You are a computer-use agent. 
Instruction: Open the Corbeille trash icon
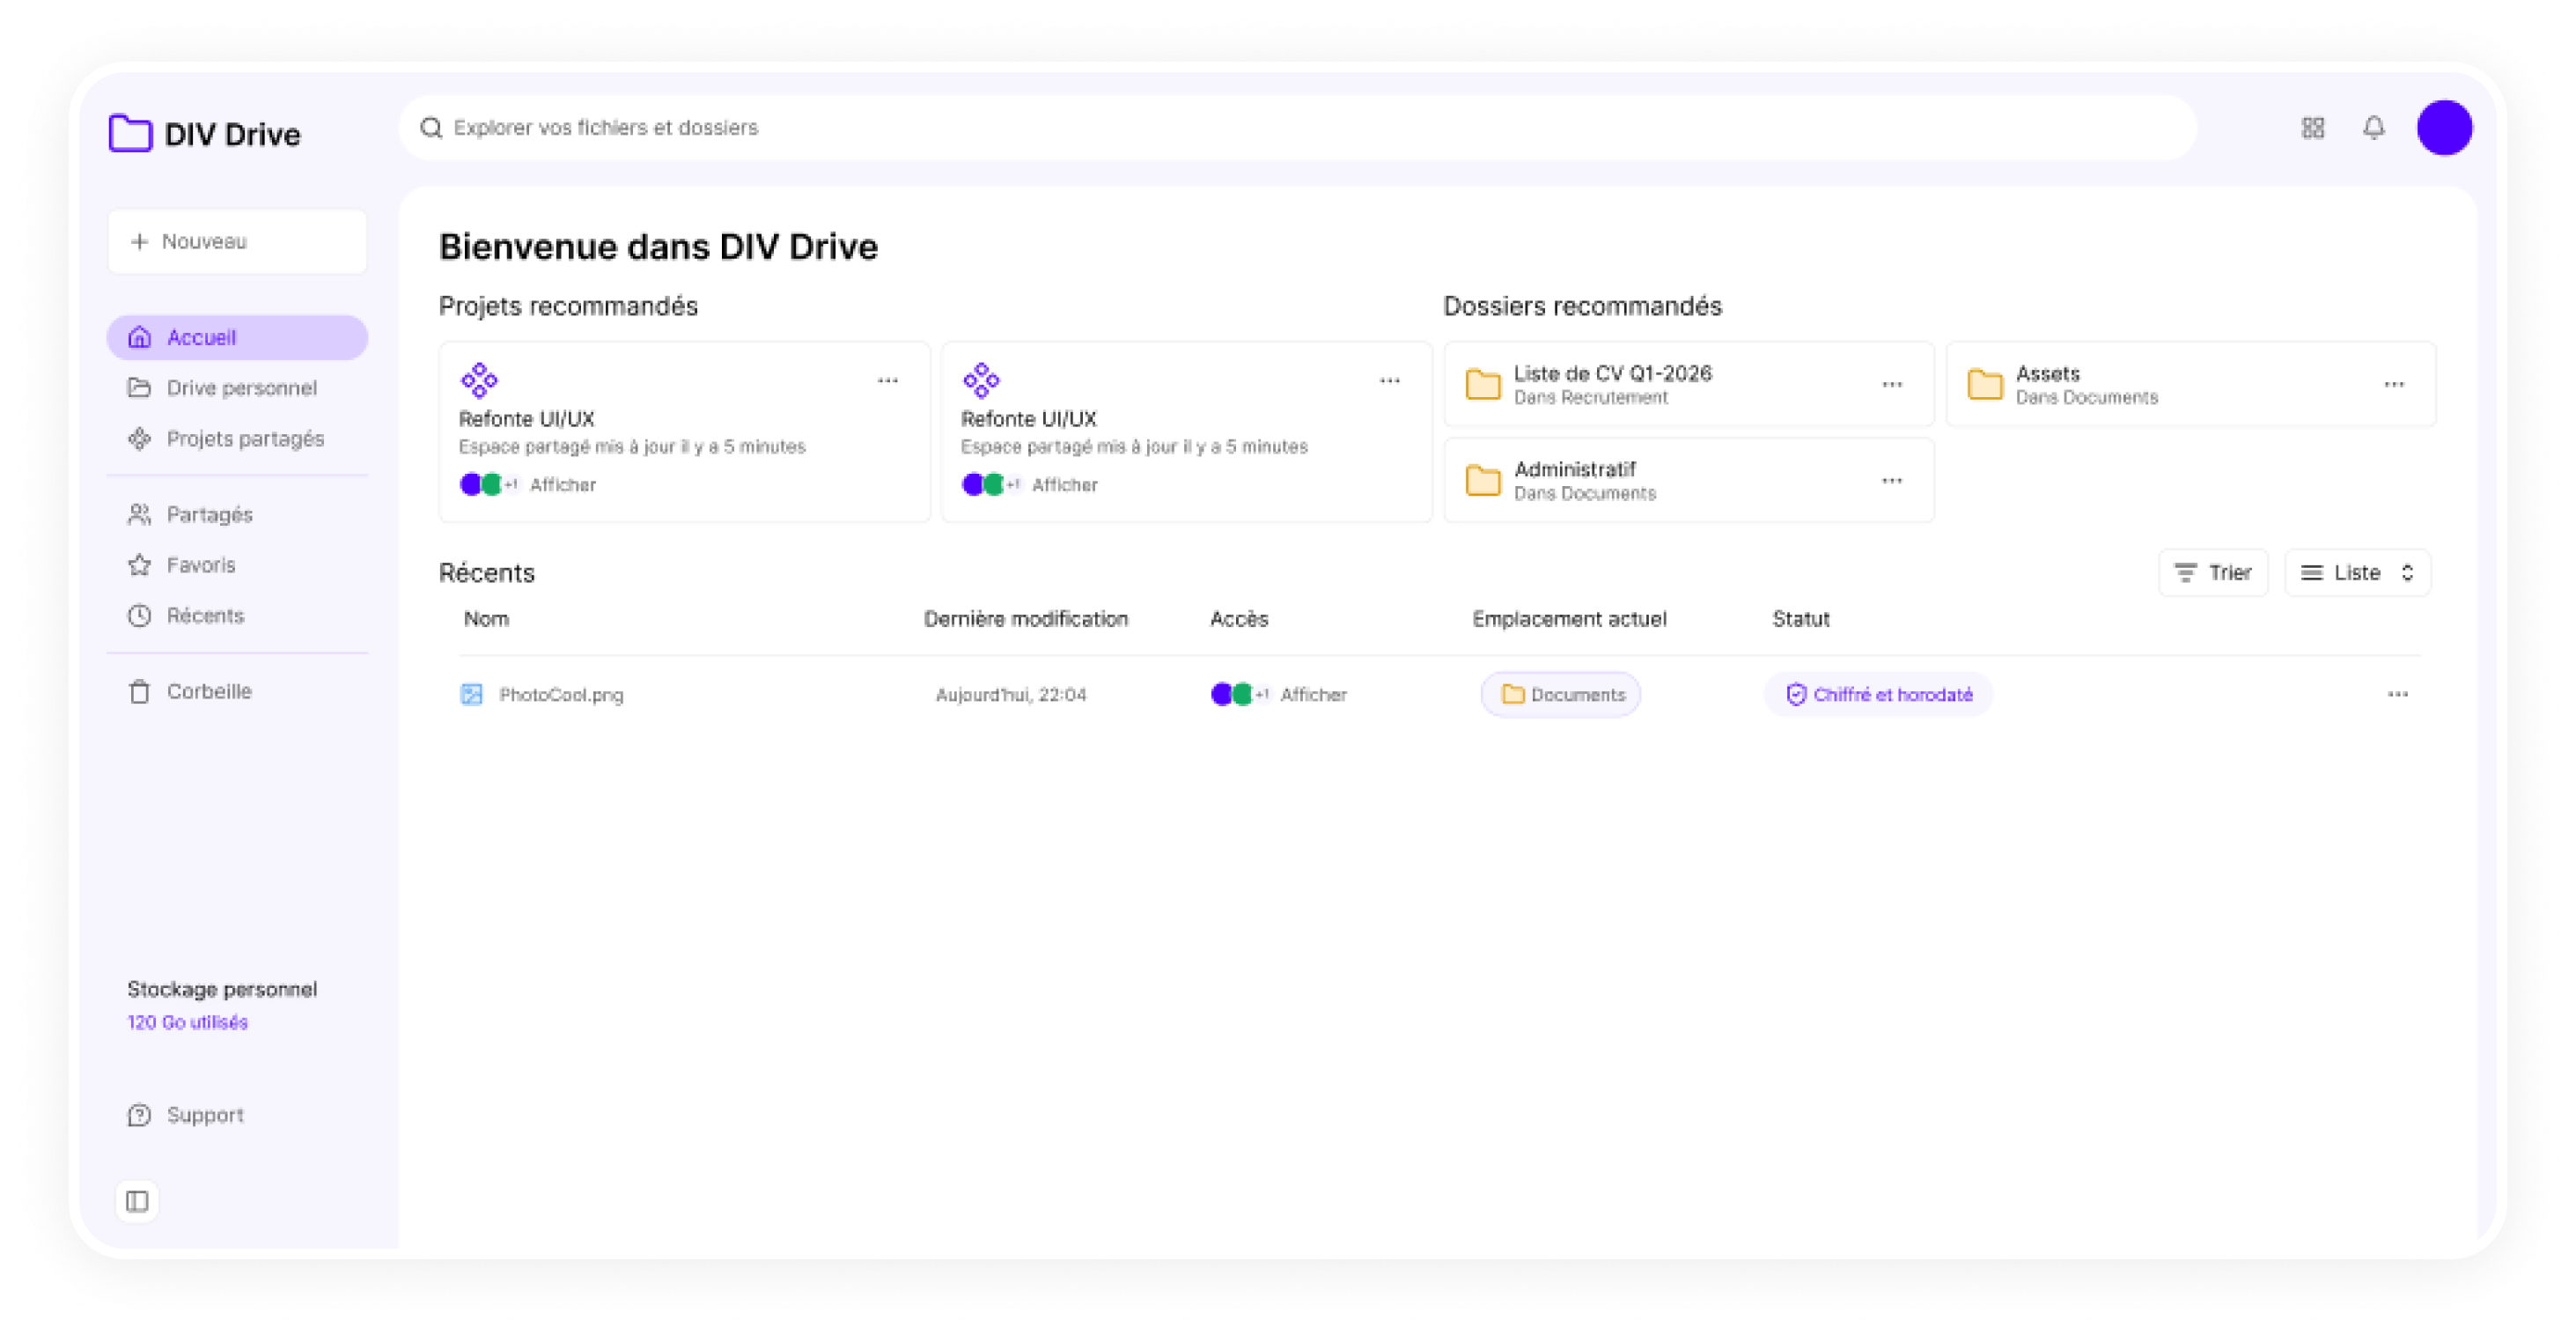140,691
